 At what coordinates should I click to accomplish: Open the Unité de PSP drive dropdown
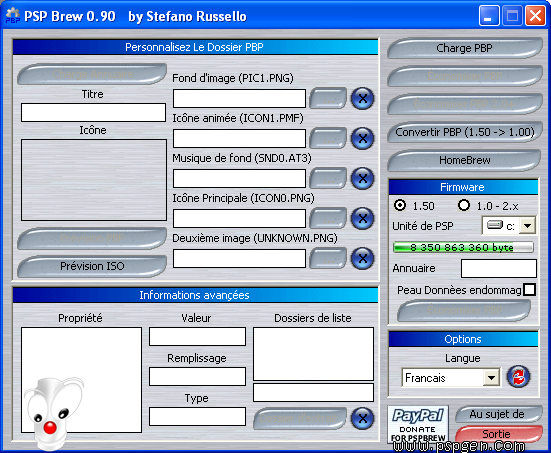527,226
